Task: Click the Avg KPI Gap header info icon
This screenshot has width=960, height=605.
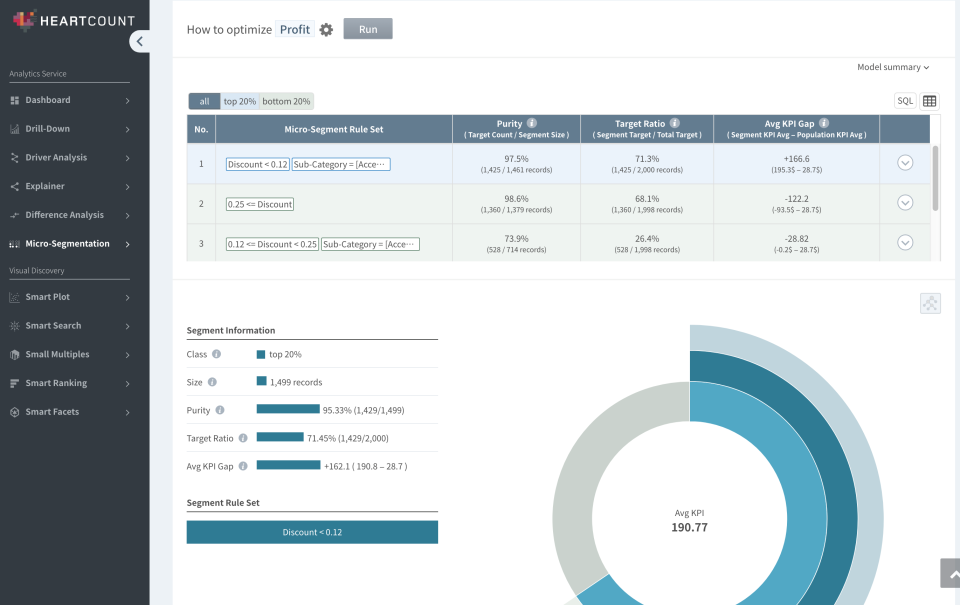Action: pos(824,123)
